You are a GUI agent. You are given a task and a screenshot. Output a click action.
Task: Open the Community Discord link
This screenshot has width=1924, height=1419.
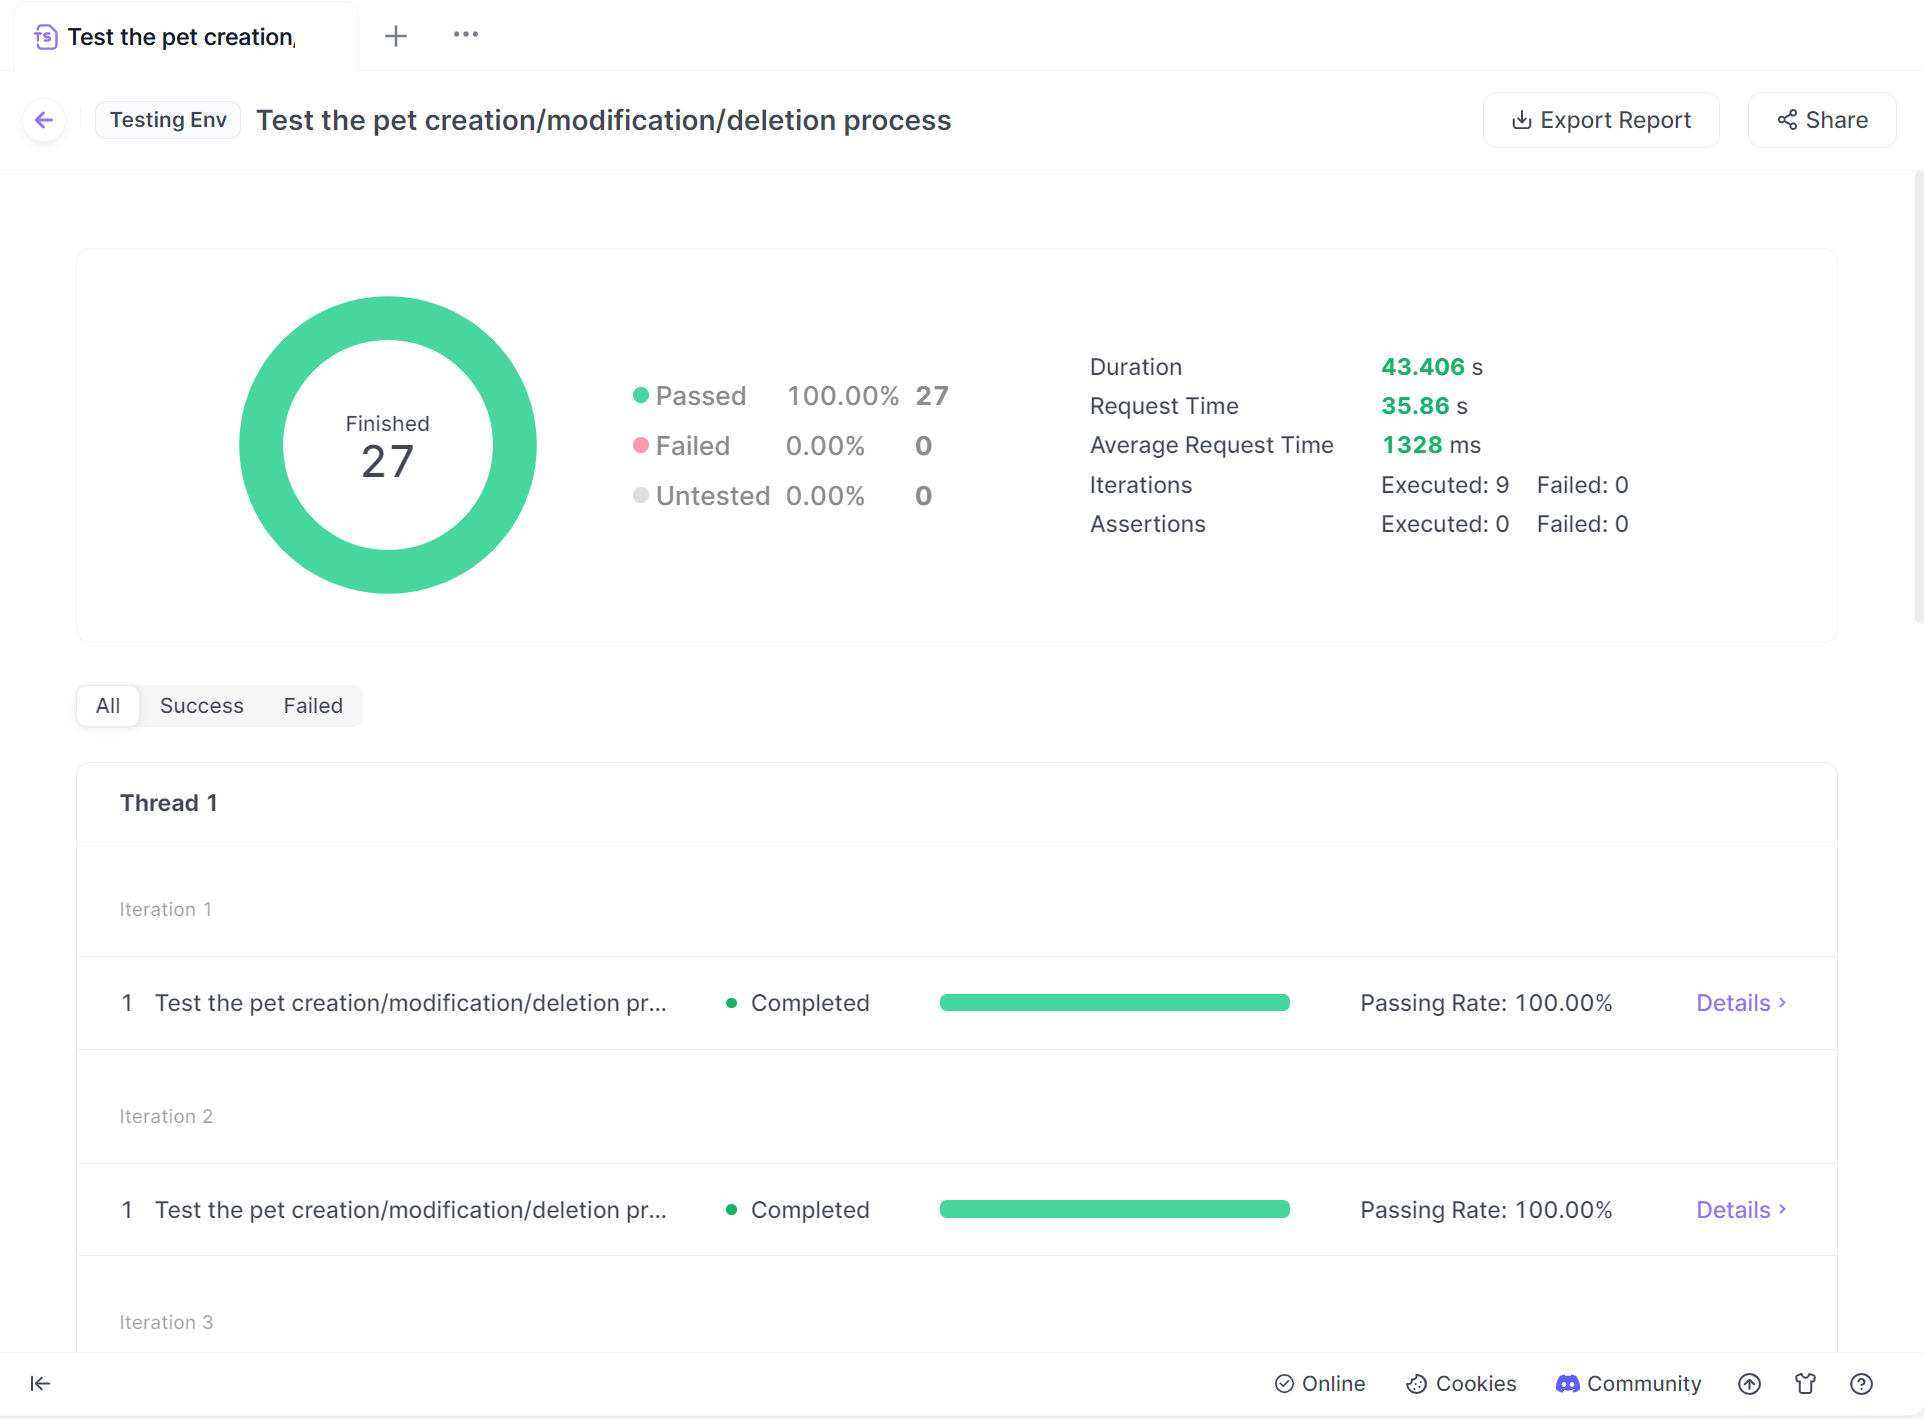1628,1383
